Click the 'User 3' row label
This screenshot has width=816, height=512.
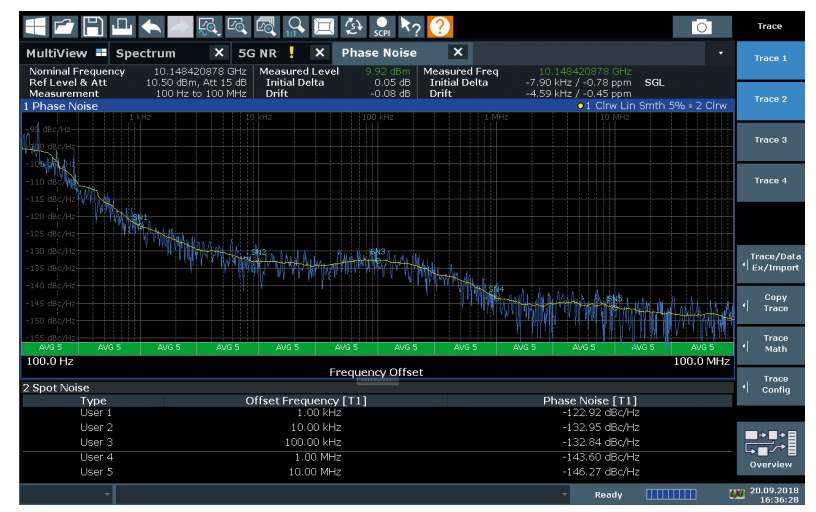click(x=96, y=442)
